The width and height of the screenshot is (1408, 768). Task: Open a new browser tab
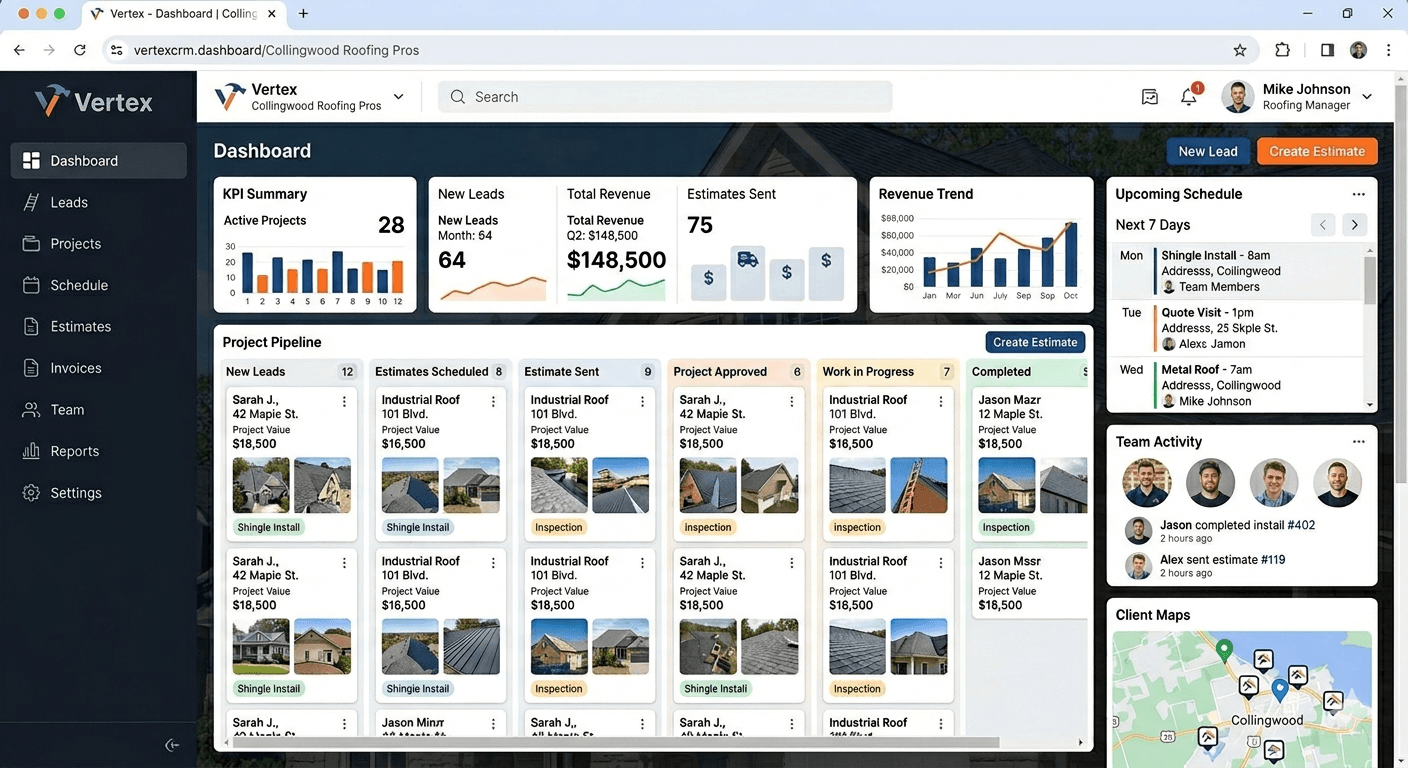303,14
